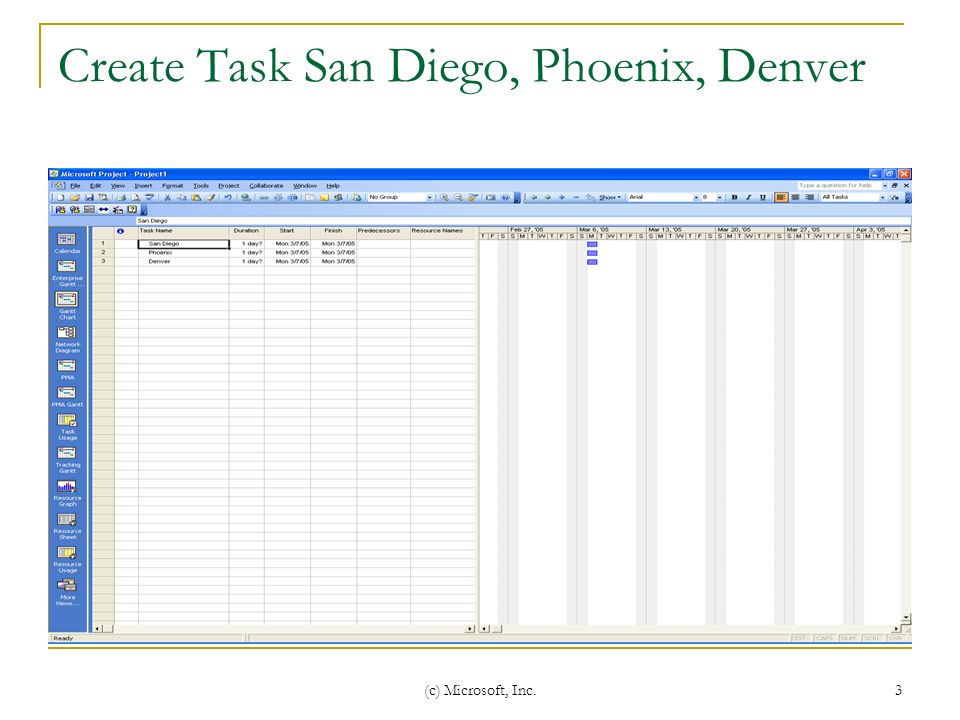The image size is (960, 720).
Task: Toggle Italic formatting
Action: pos(748,197)
